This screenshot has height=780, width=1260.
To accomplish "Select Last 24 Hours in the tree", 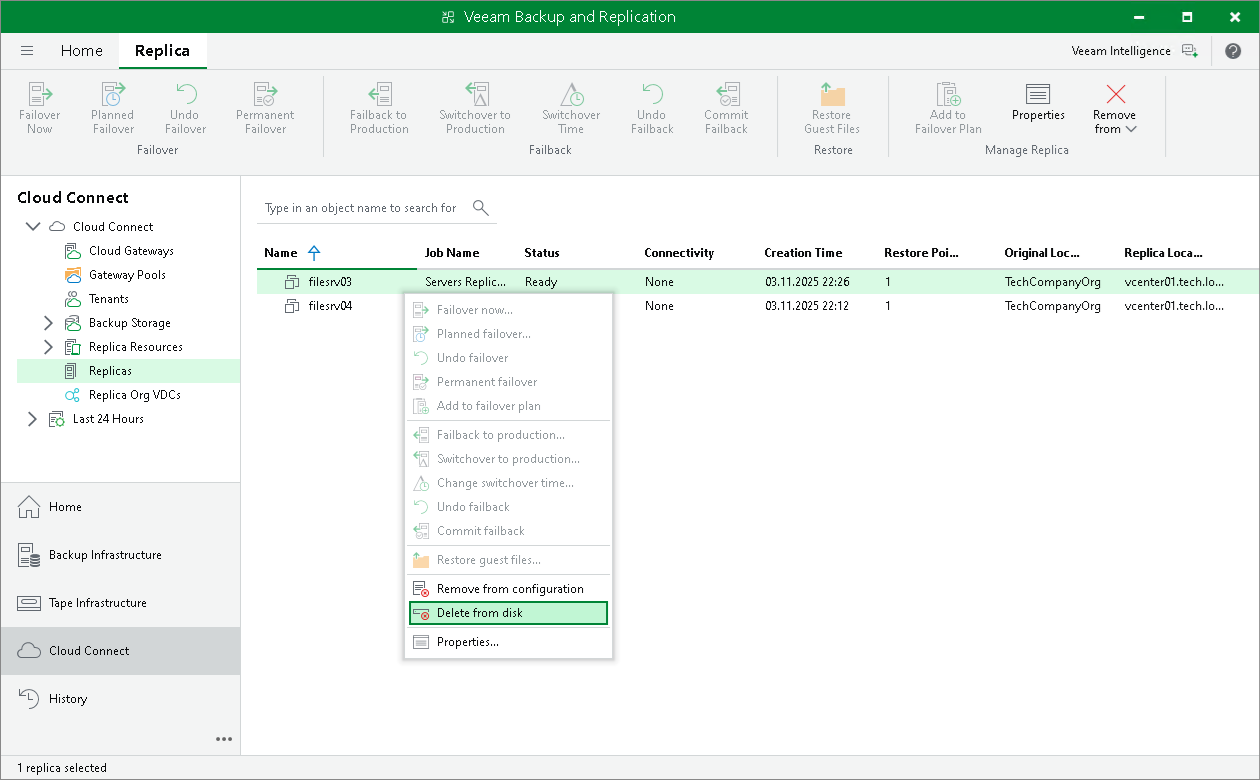I will pyautogui.click(x=108, y=419).
